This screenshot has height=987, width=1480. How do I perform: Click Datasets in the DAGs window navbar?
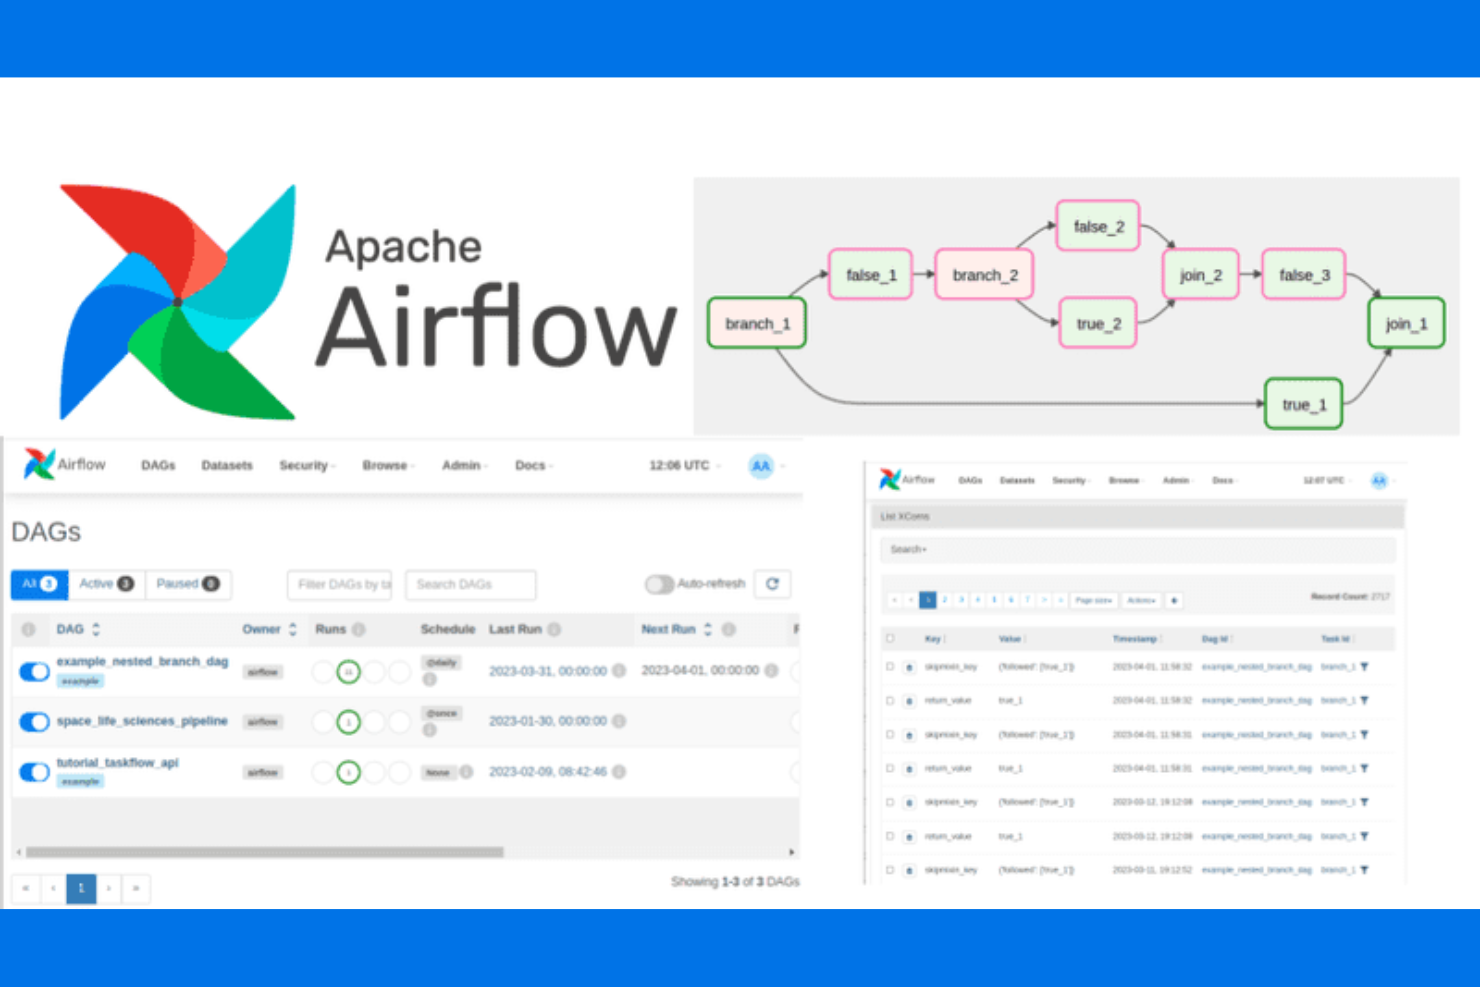tap(227, 466)
